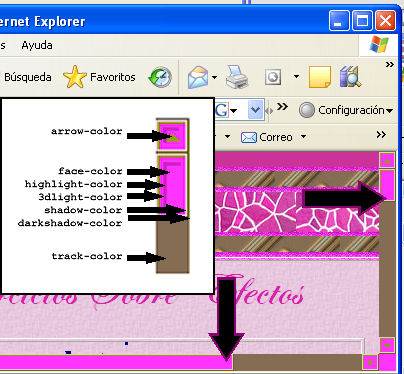404x374 pixels.
Task: Click the Búsqueda toolbar button
Action: pos(28,77)
